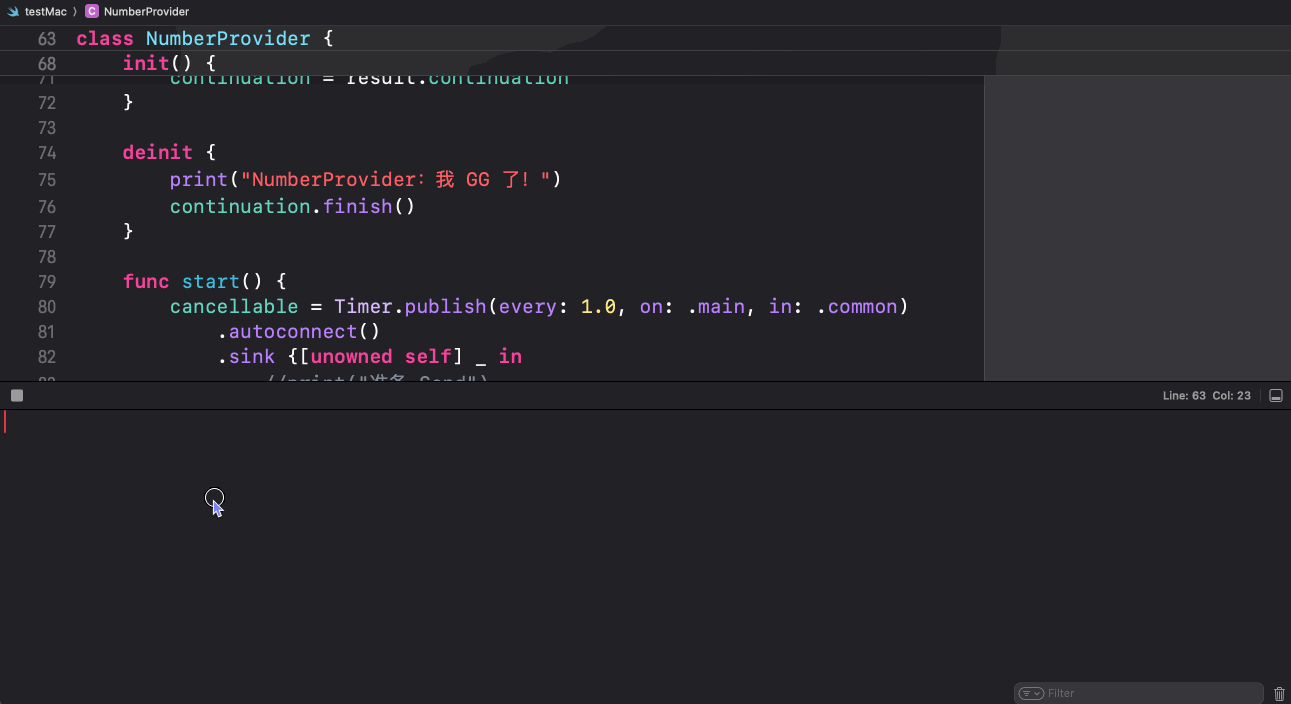The width and height of the screenshot is (1291, 704).
Task: Click the NumberProvider print string literal
Action: (x=396, y=180)
